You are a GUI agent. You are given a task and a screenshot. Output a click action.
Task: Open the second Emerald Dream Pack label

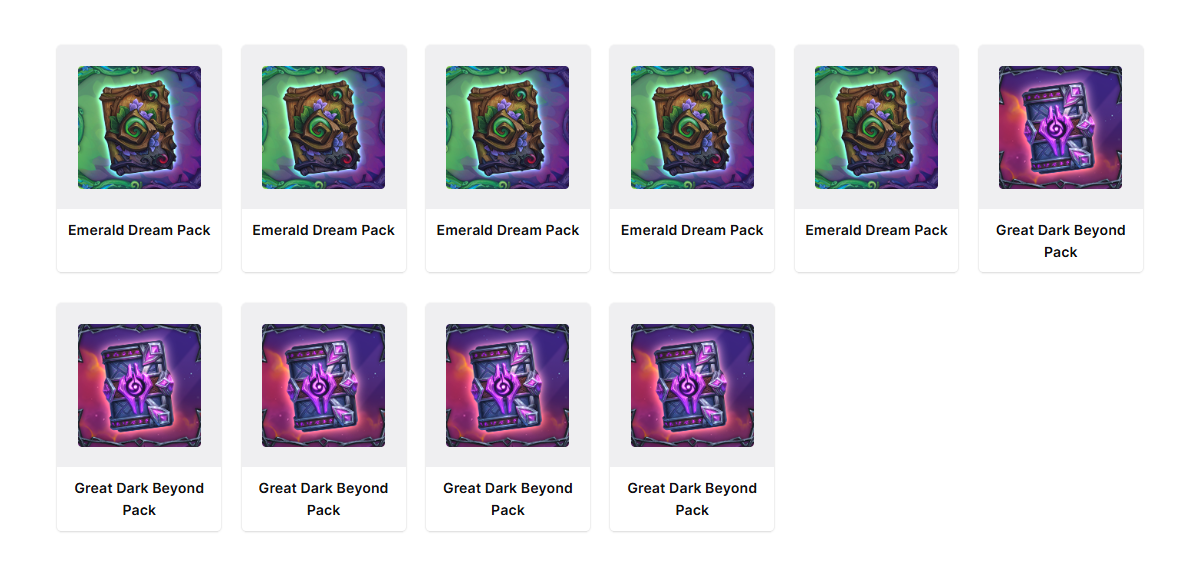point(323,230)
